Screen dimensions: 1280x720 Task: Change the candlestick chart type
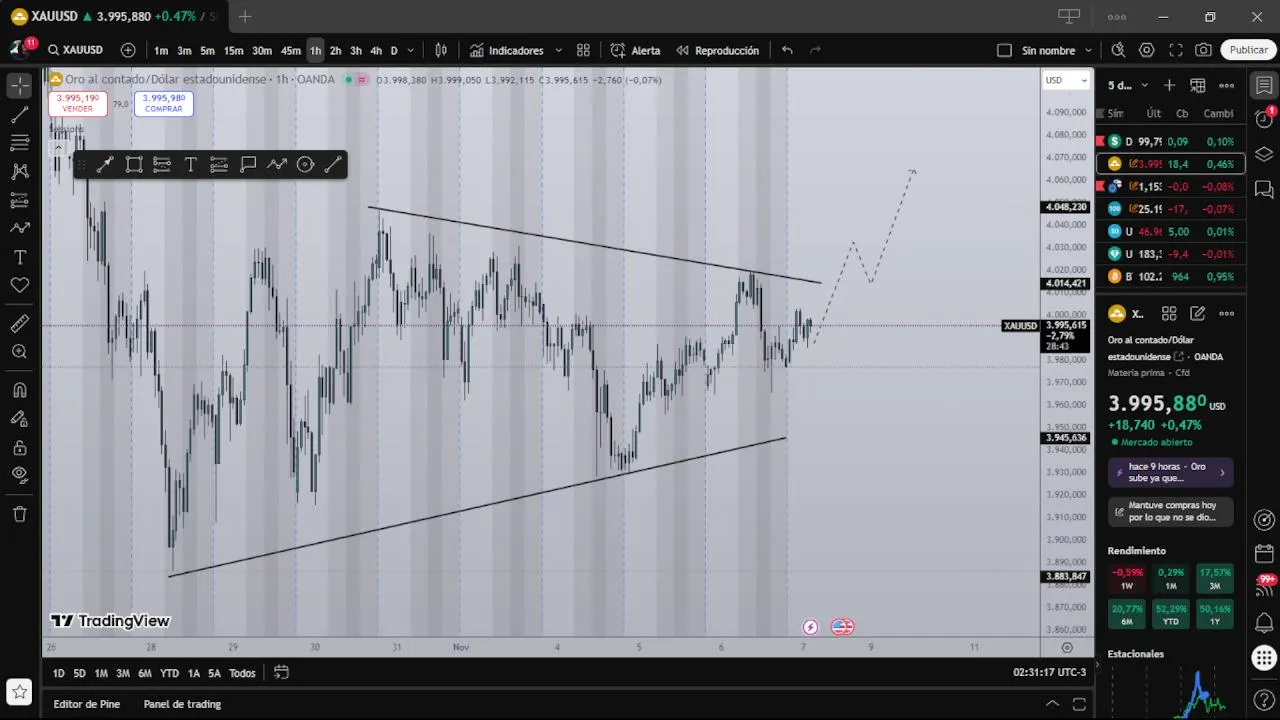(441, 50)
